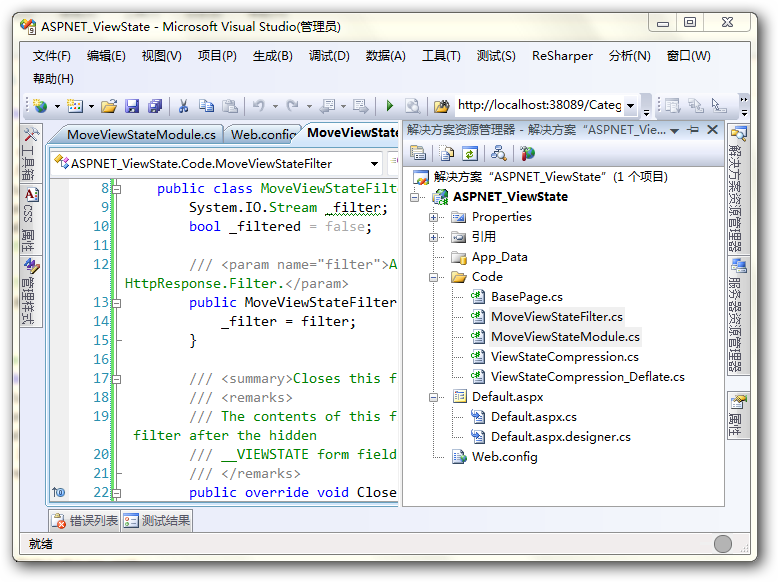
Task: Click the ASP.NET Configuration icon in Solution Explorer
Action: [527, 153]
